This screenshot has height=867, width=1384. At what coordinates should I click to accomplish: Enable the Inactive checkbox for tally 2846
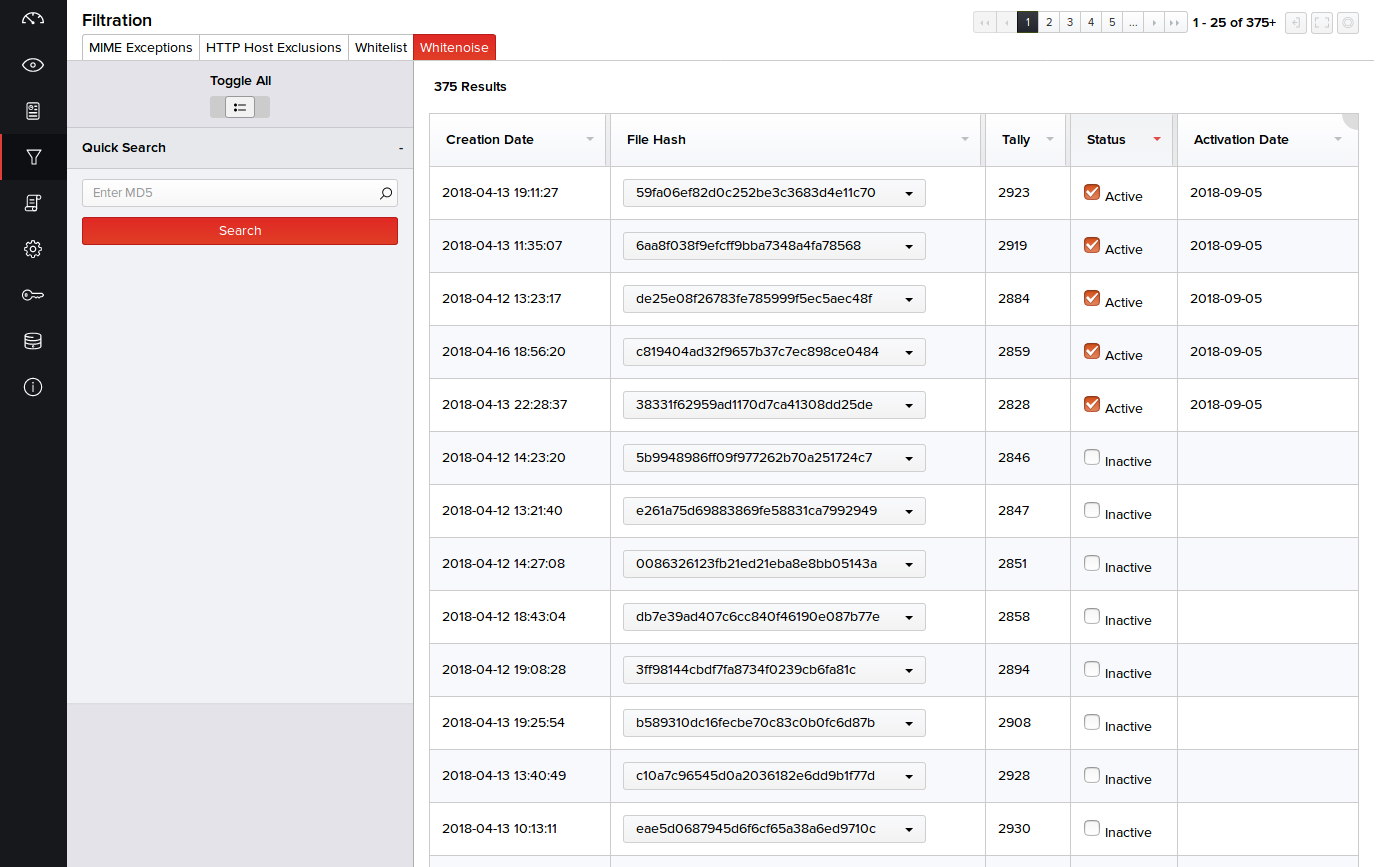(1092, 457)
